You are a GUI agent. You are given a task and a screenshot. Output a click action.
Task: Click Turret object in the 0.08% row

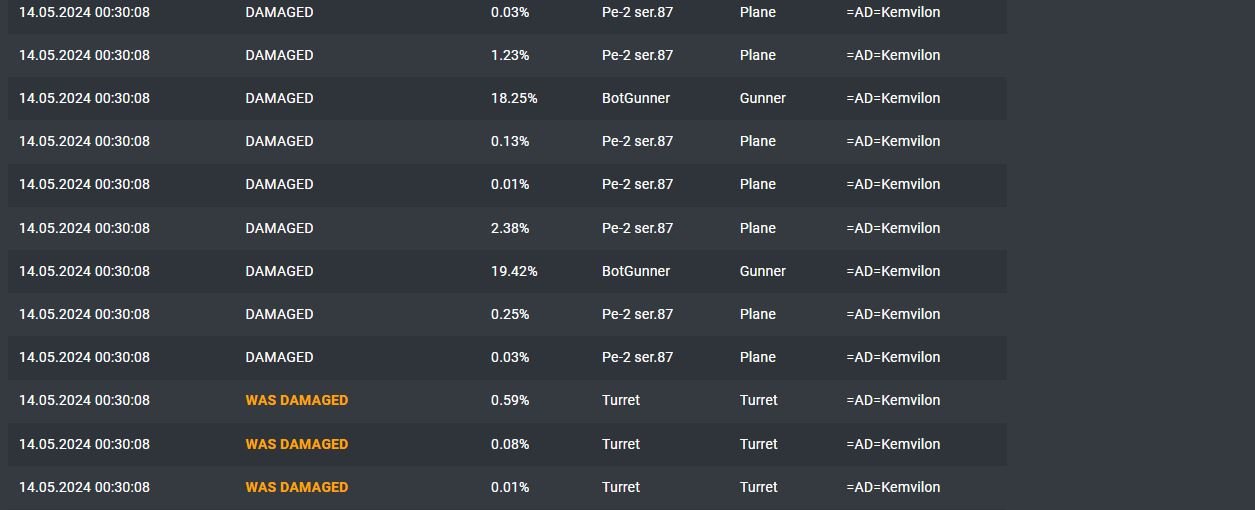coord(621,444)
